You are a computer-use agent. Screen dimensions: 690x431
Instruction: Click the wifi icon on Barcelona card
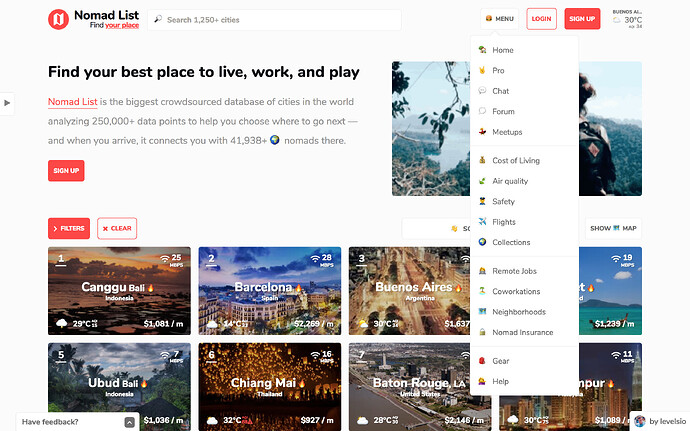(316, 258)
